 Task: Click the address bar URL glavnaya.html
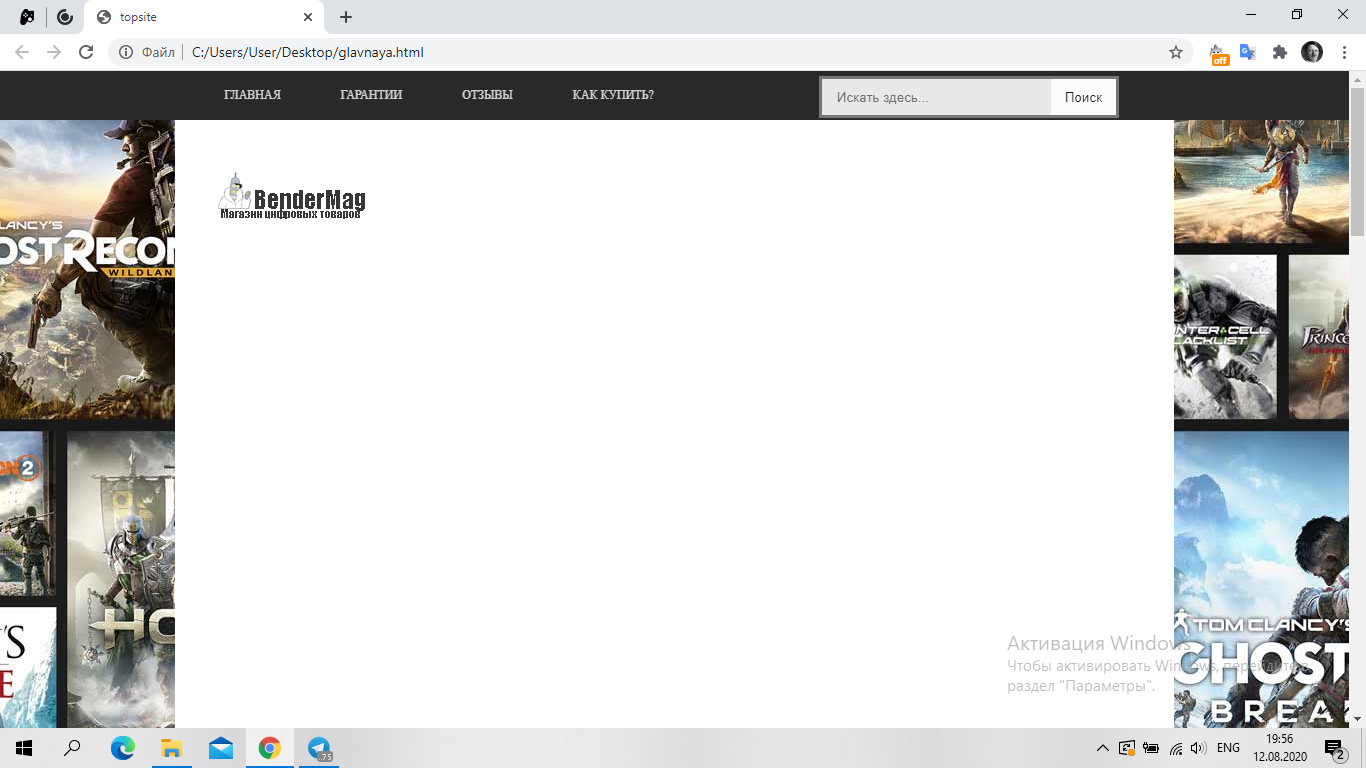pyautogui.click(x=308, y=52)
